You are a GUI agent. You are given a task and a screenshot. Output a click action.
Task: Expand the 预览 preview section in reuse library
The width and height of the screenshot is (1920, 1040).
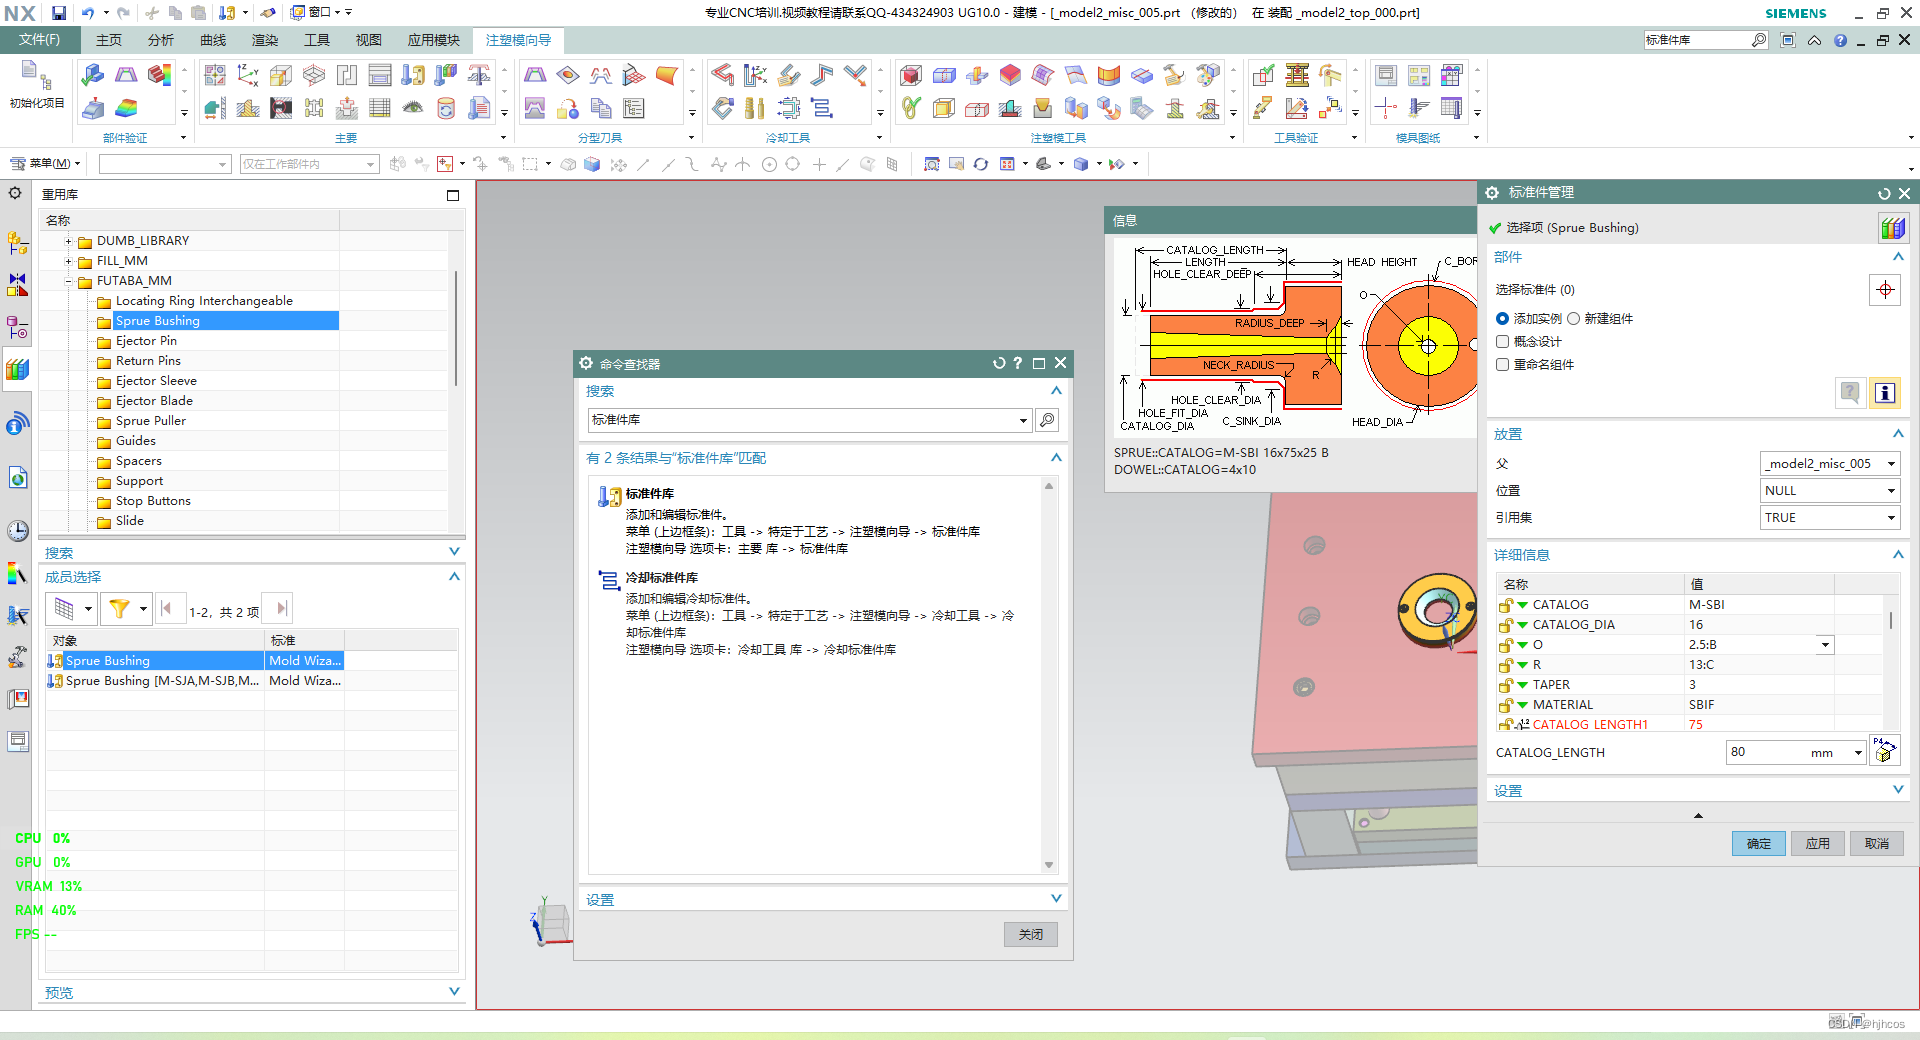click(454, 992)
